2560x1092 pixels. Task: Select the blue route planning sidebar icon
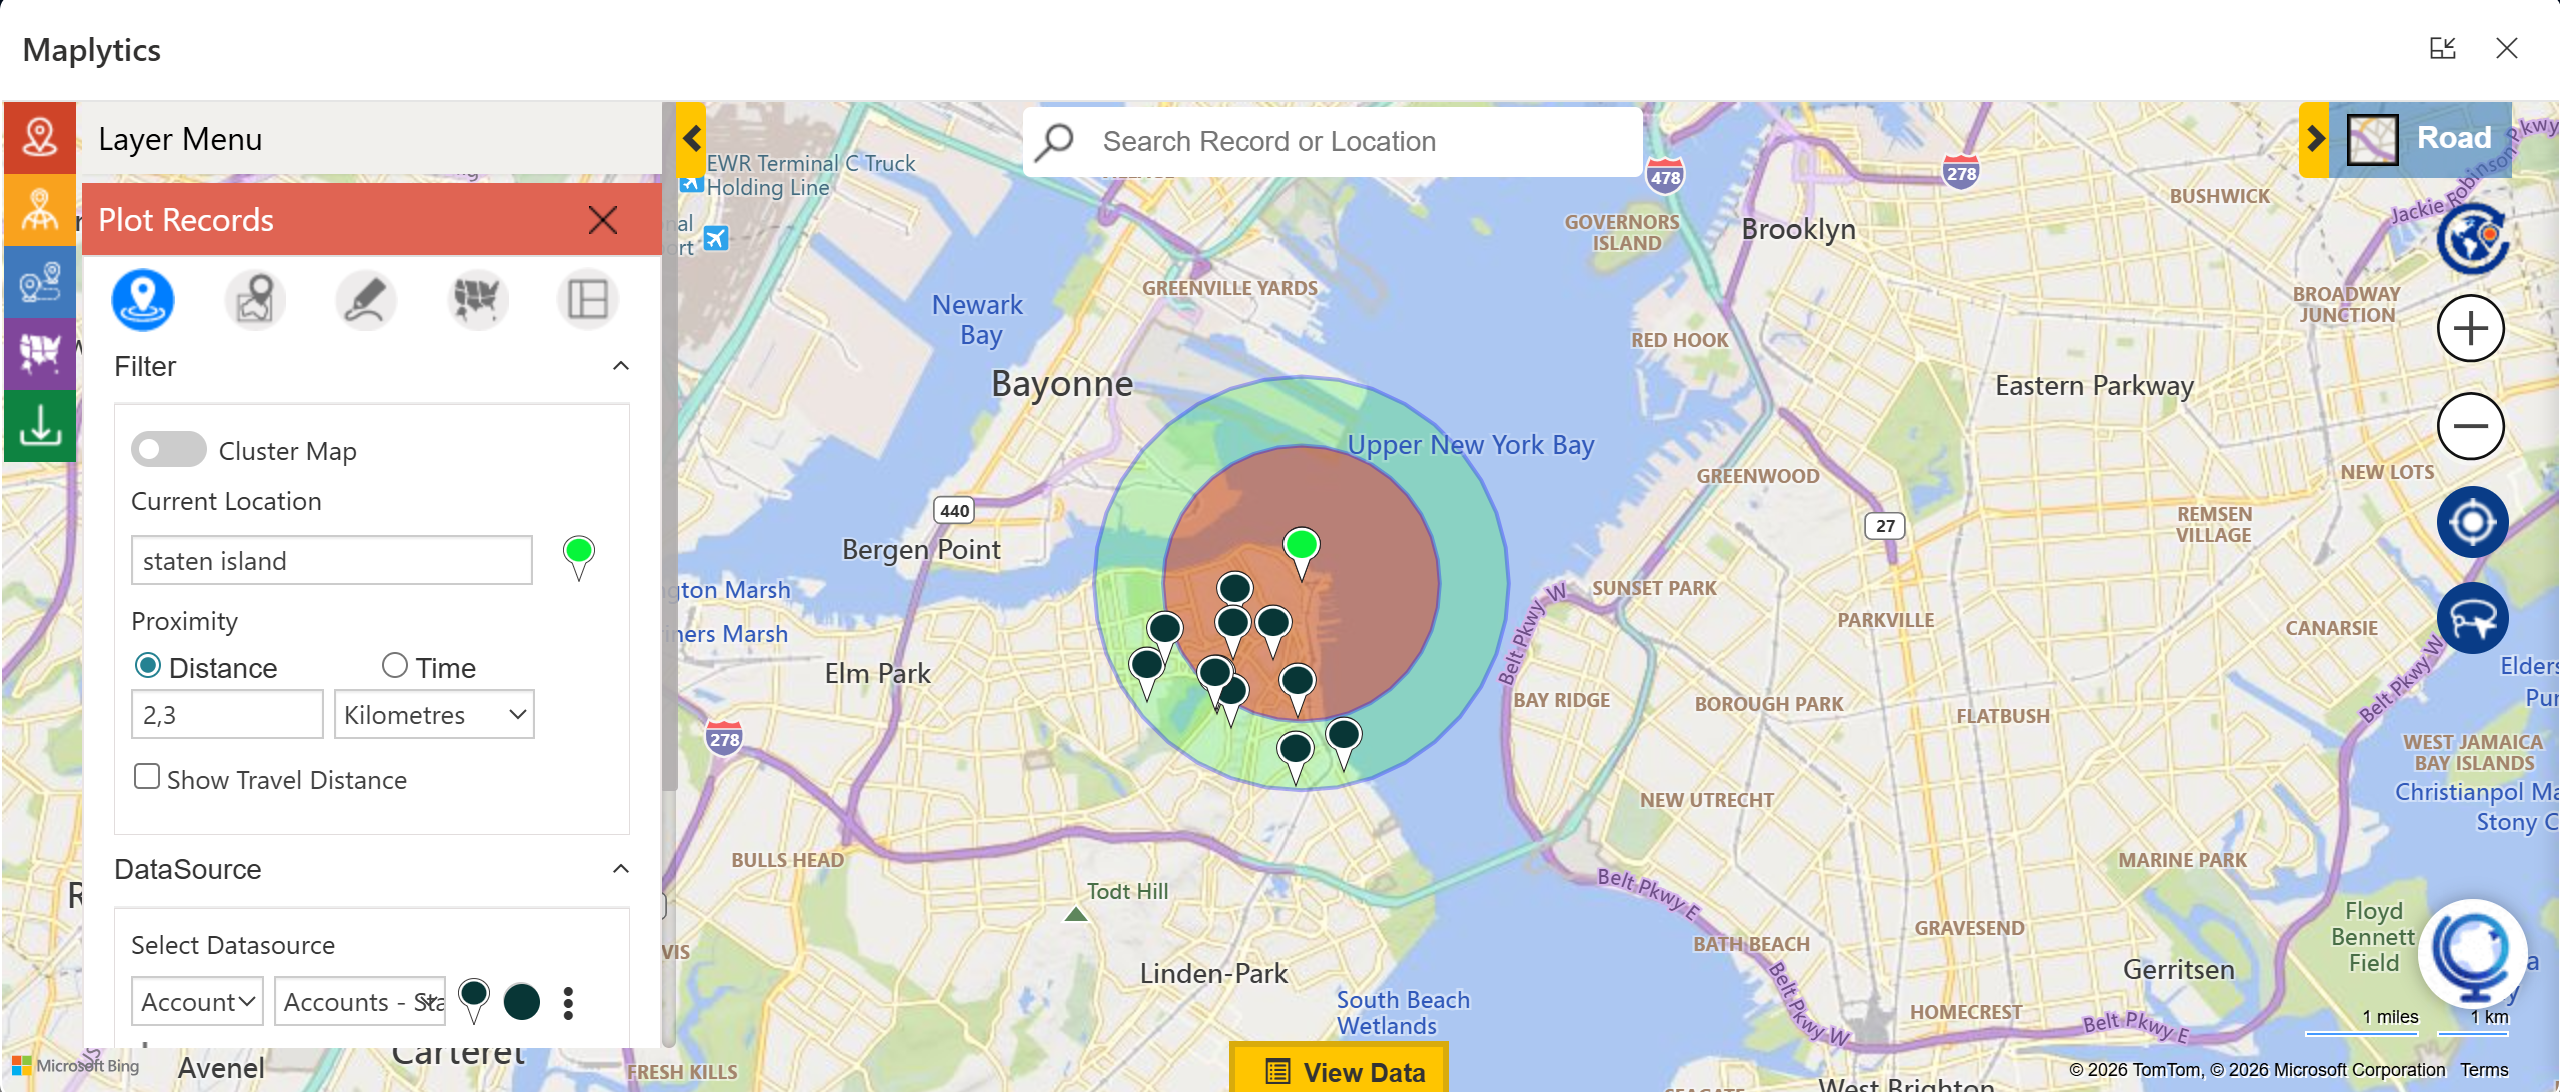[x=40, y=283]
